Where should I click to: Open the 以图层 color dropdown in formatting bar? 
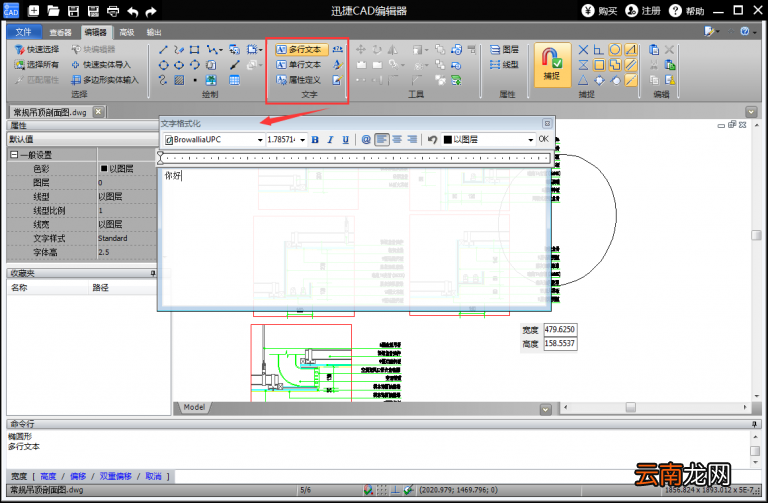point(530,140)
